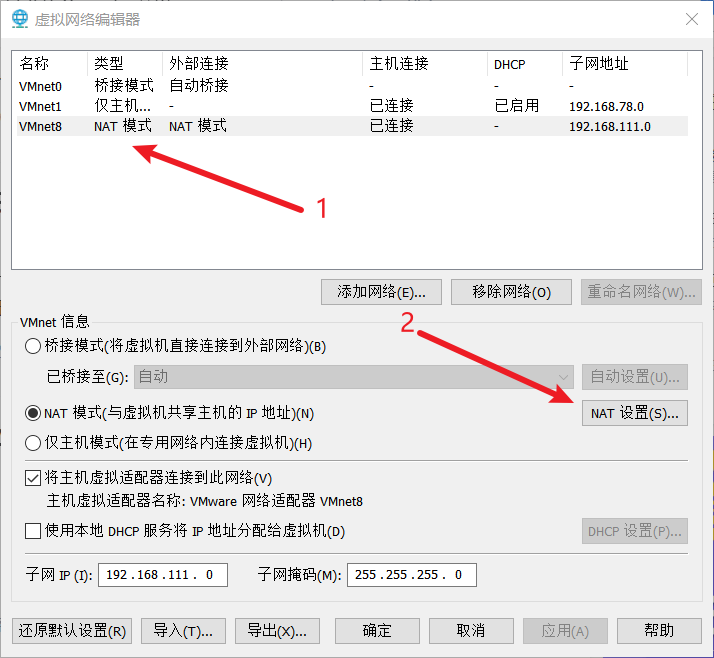Click the 子网 IP input field

pyautogui.click(x=163, y=575)
